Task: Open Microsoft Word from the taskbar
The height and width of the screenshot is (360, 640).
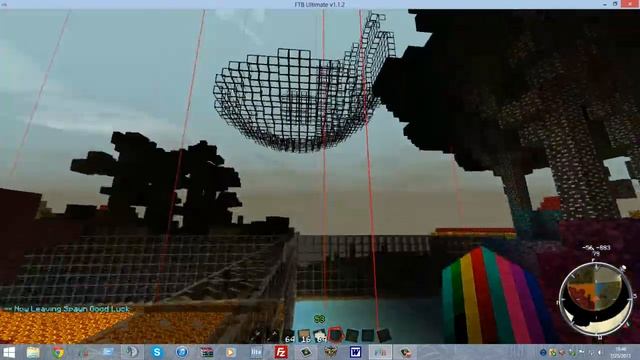Action: (x=355, y=352)
